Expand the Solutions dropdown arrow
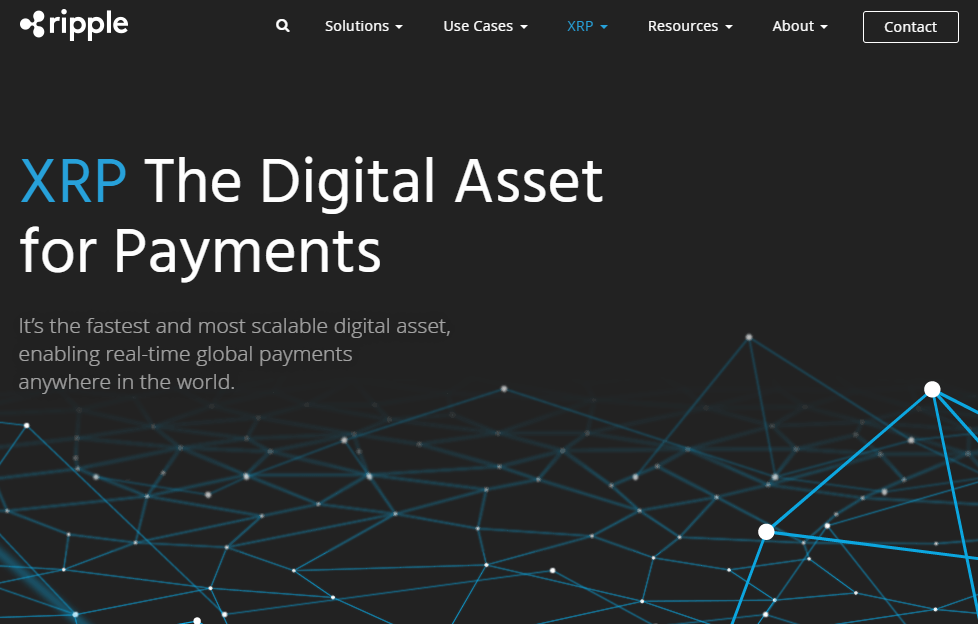The width and height of the screenshot is (978, 624). [399, 27]
